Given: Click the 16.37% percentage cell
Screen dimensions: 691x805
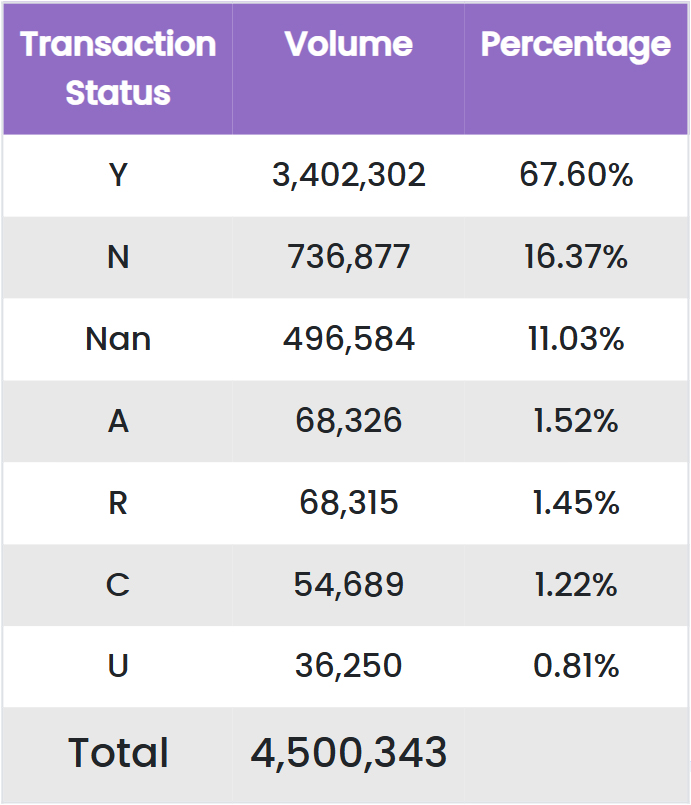Looking at the screenshot, I should coord(576,257).
